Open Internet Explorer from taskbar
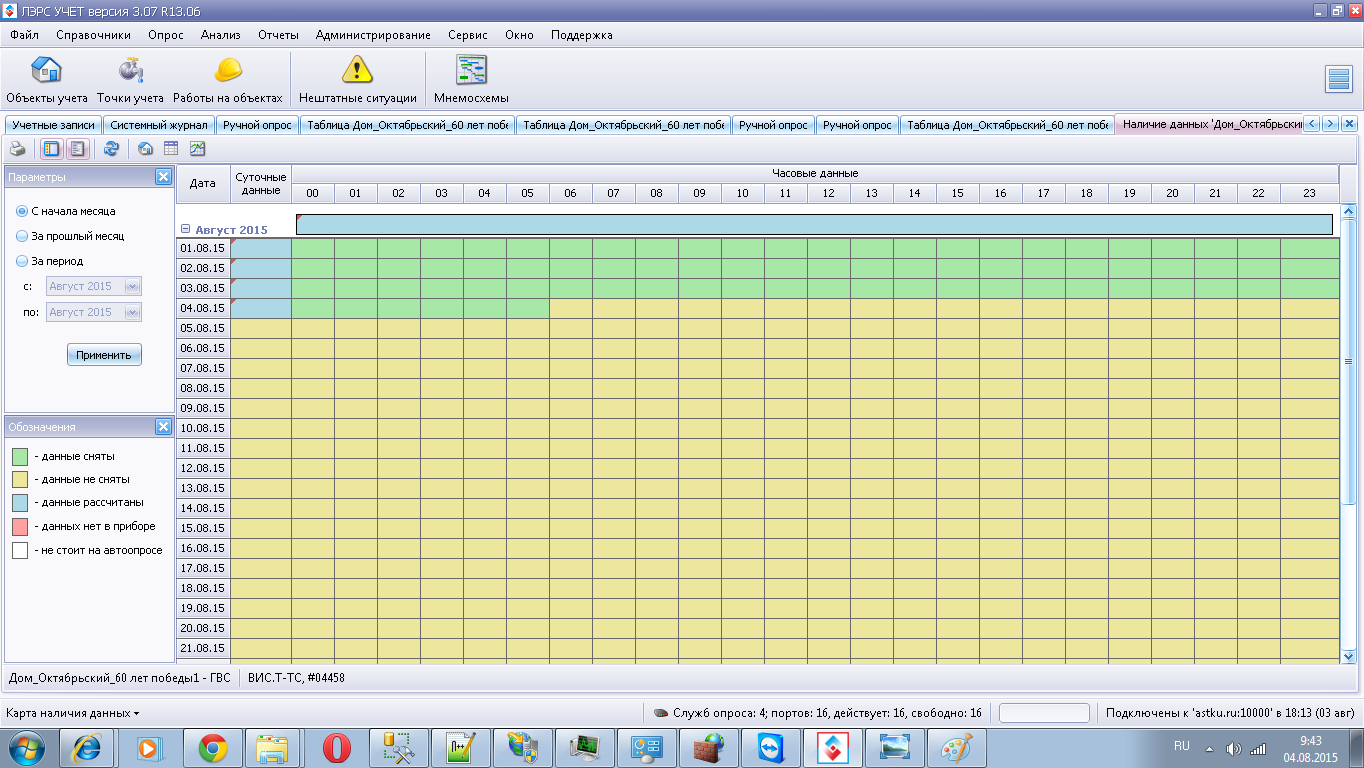1364x768 pixels. 88,747
